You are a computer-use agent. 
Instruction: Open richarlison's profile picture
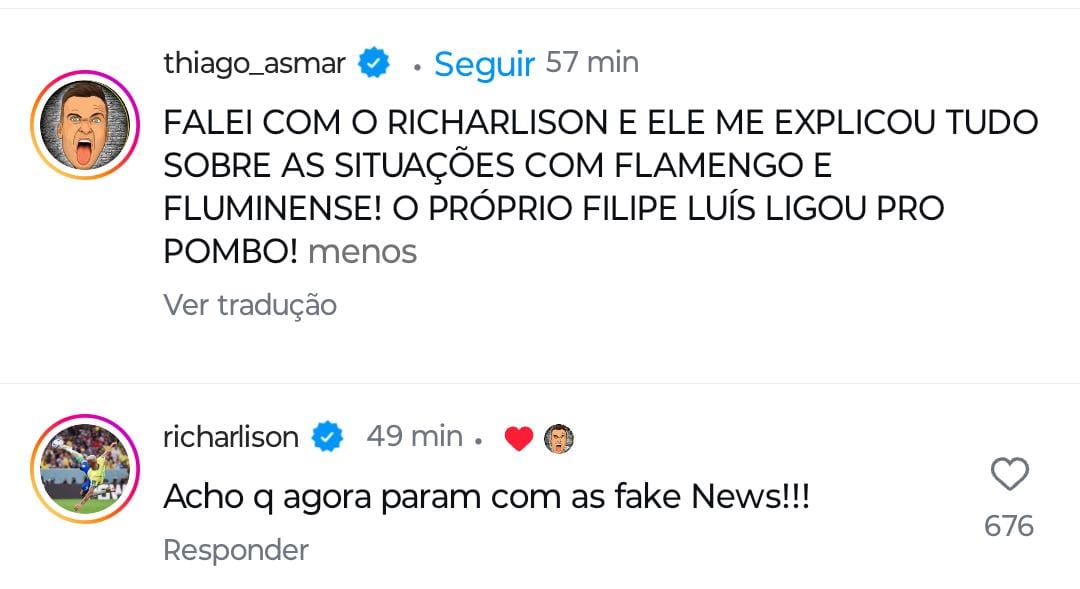coord(84,467)
